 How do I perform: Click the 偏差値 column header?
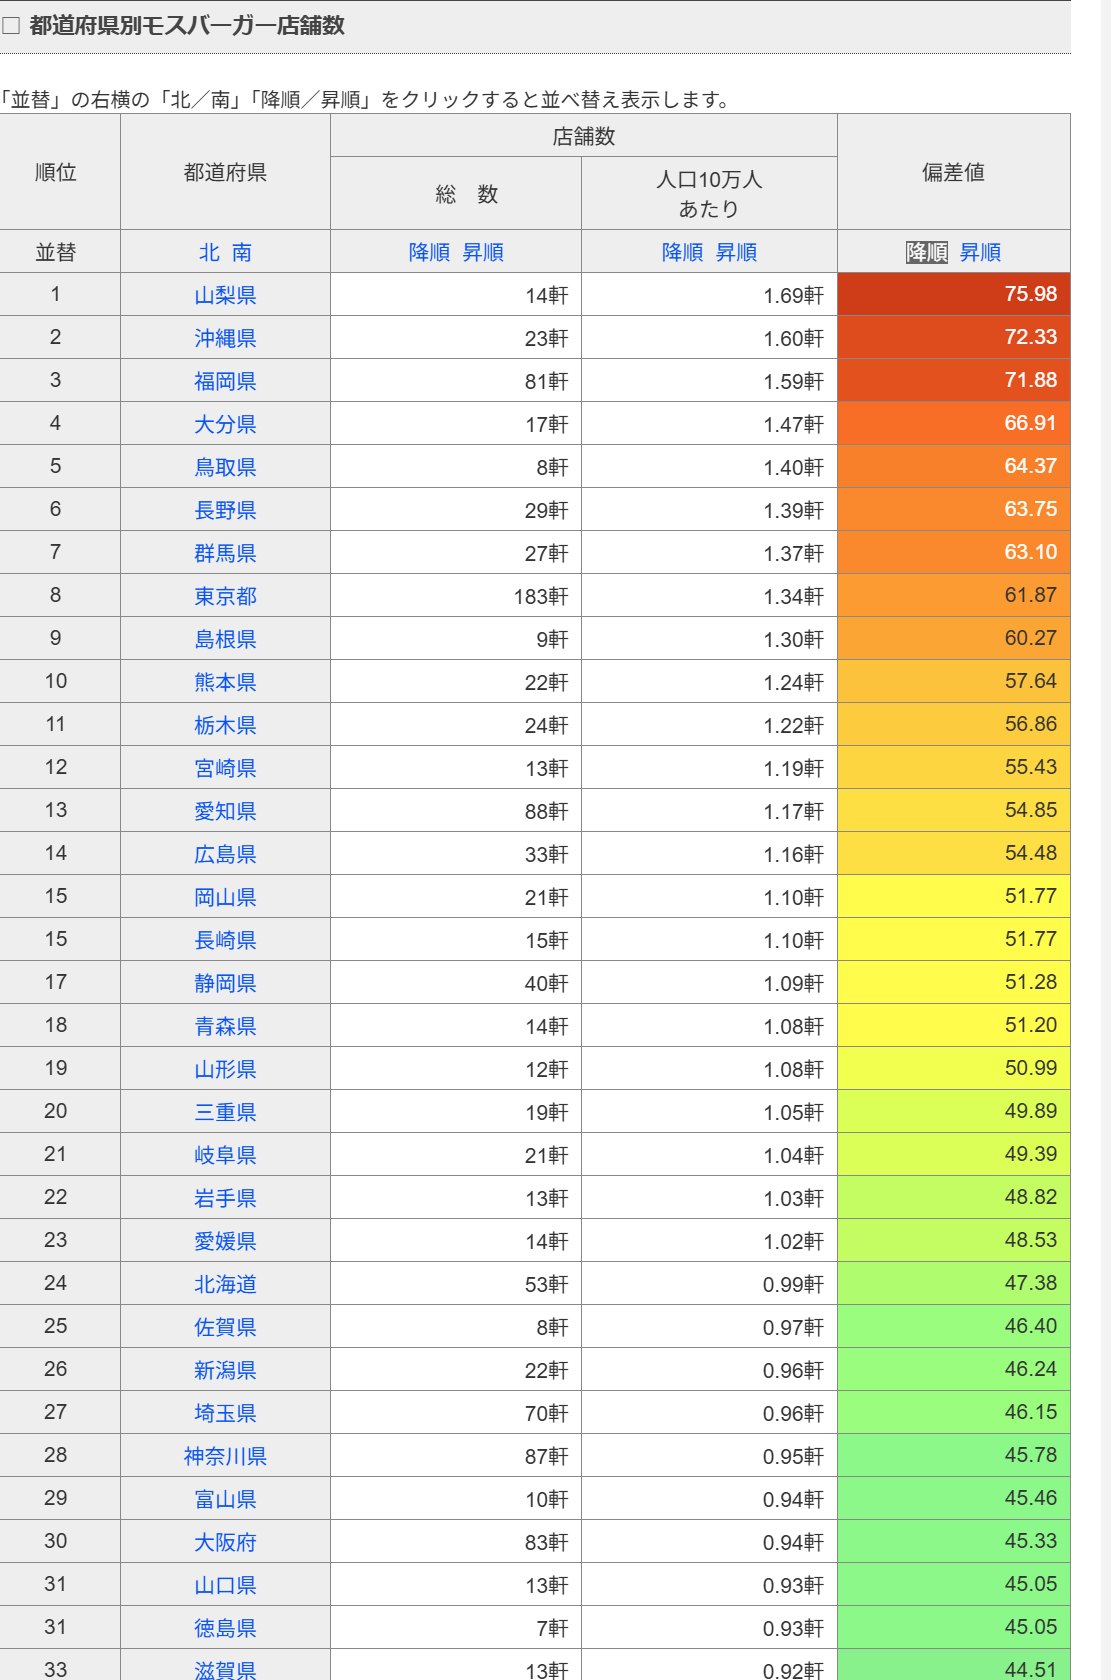(x=953, y=172)
